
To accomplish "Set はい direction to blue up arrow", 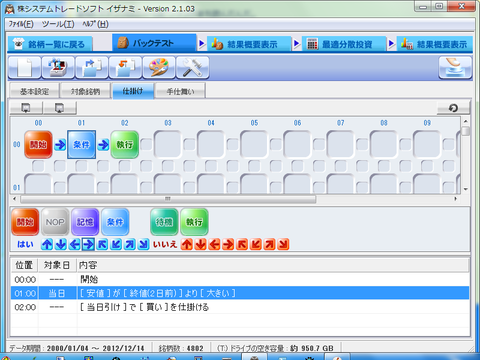I will point(47,244).
